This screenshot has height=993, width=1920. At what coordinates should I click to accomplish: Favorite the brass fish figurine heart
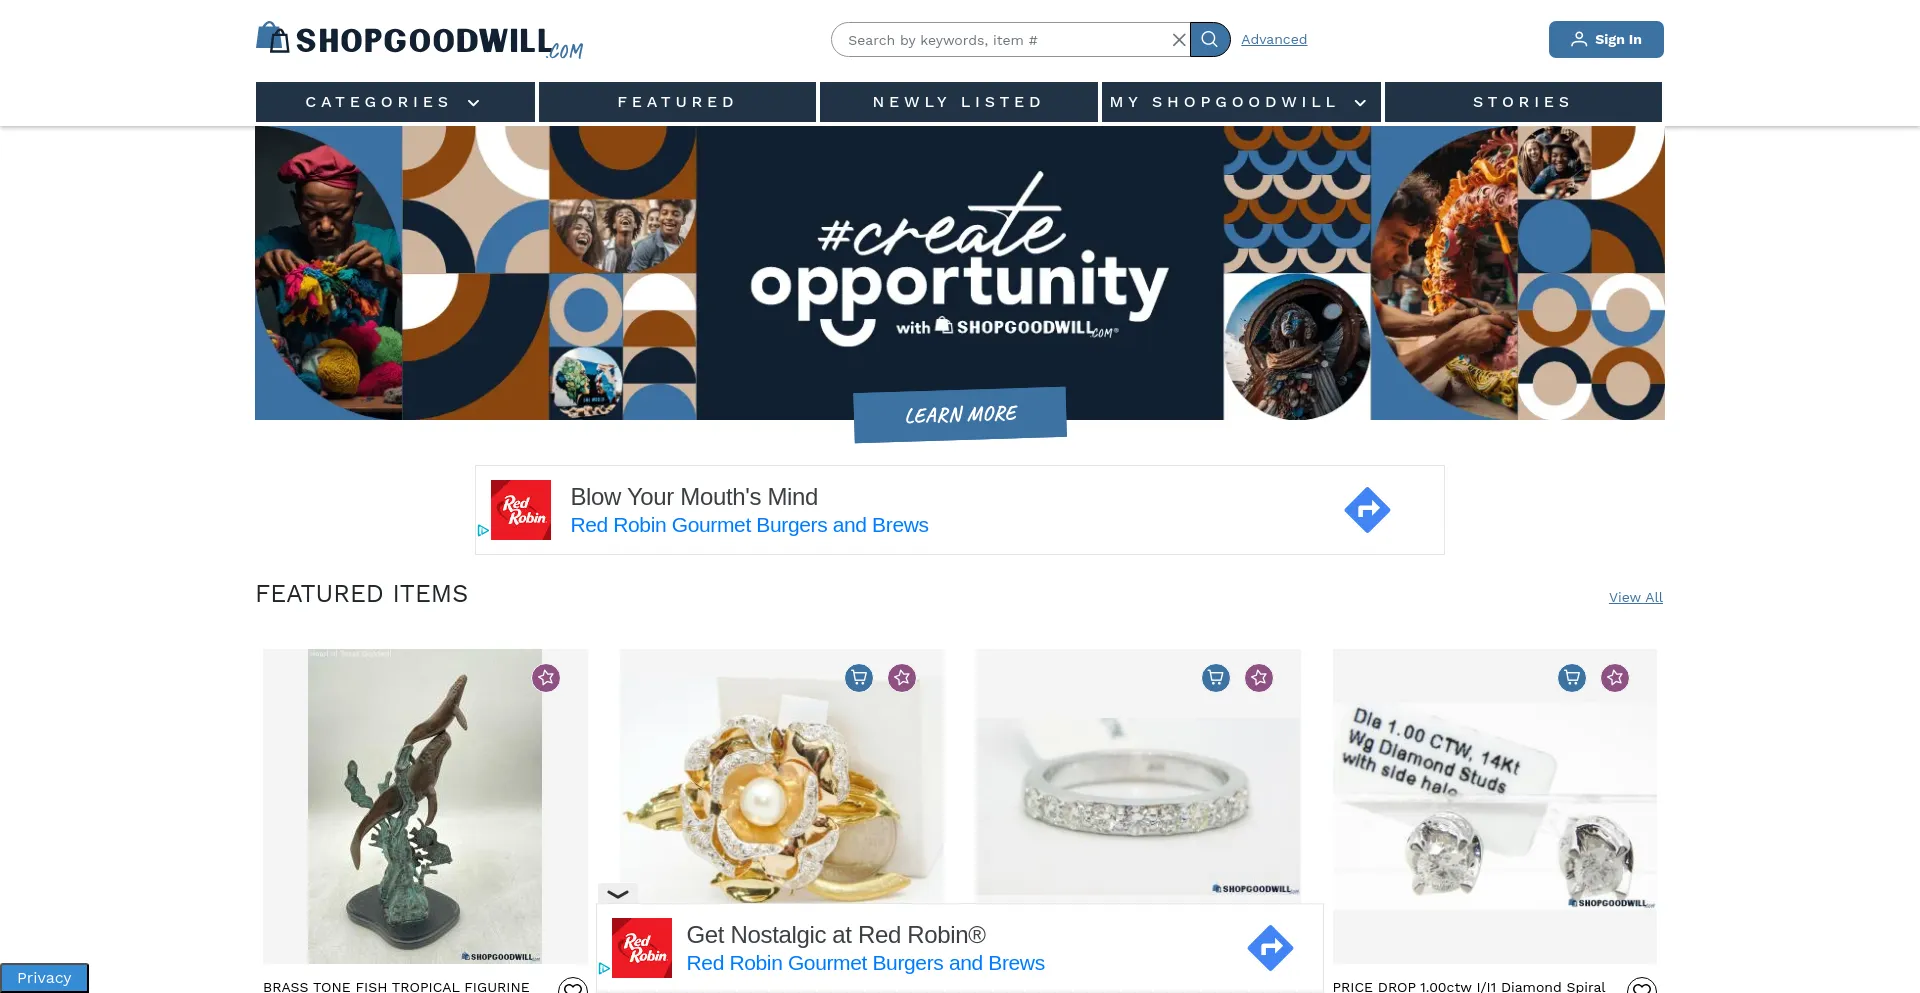573,986
